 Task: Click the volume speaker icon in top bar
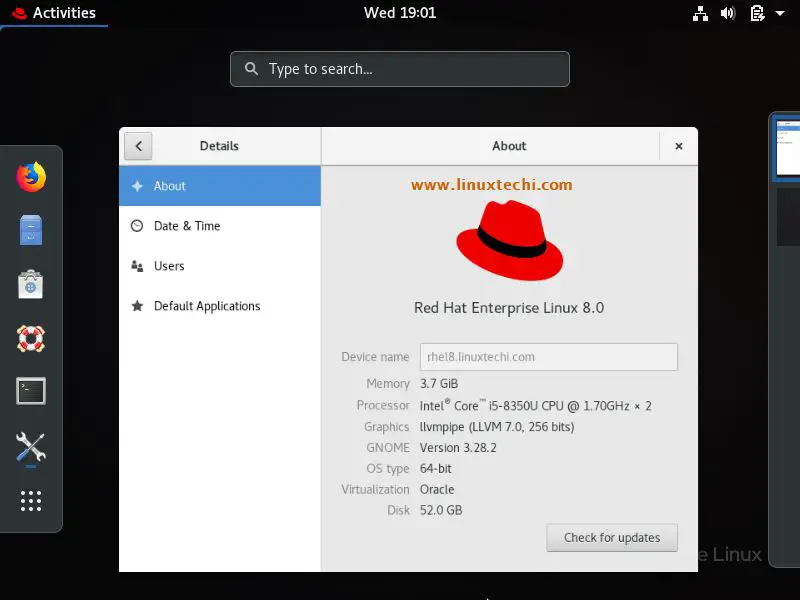click(728, 13)
